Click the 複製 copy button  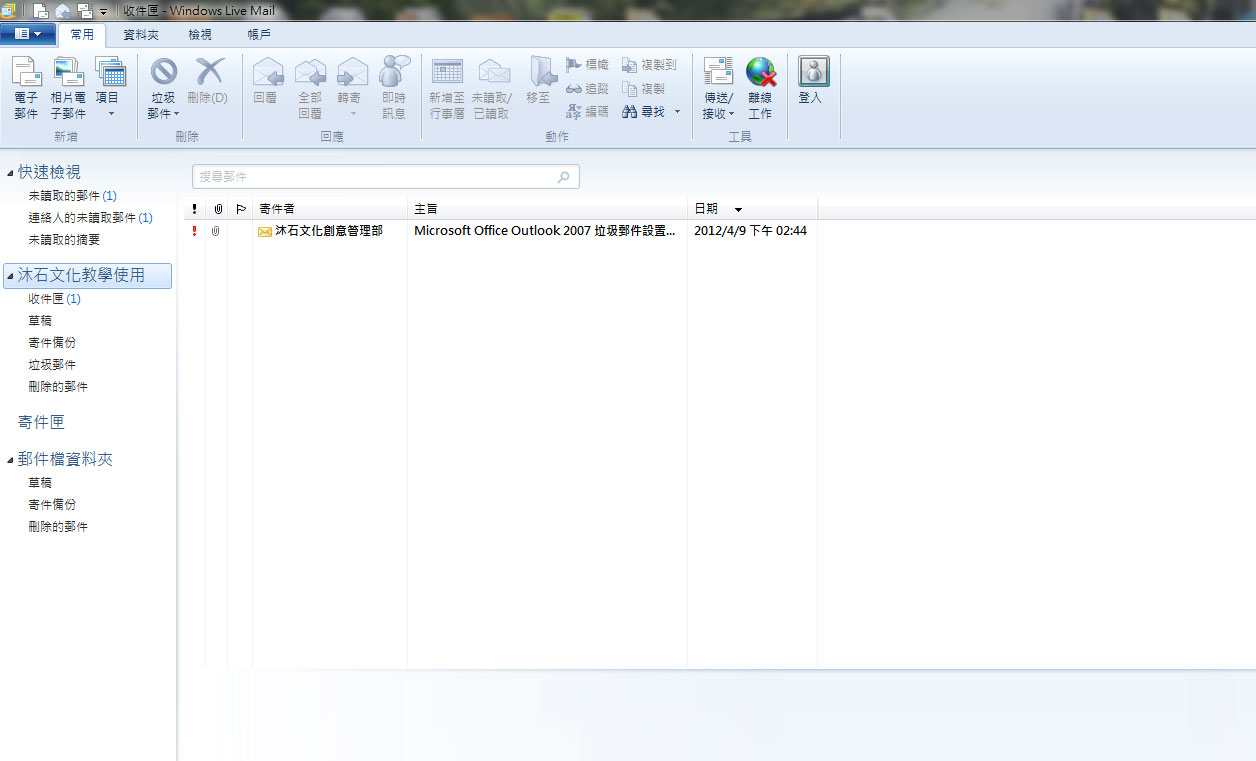tap(644, 89)
